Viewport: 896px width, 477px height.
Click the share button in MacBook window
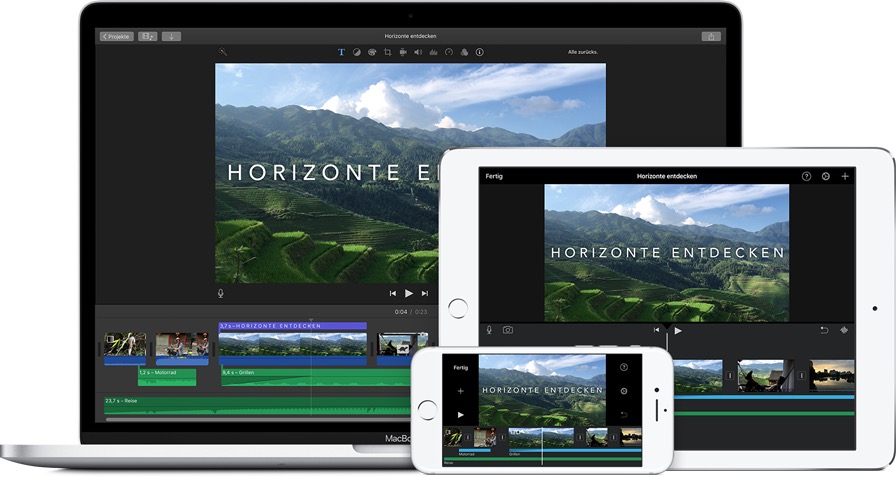coord(711,37)
